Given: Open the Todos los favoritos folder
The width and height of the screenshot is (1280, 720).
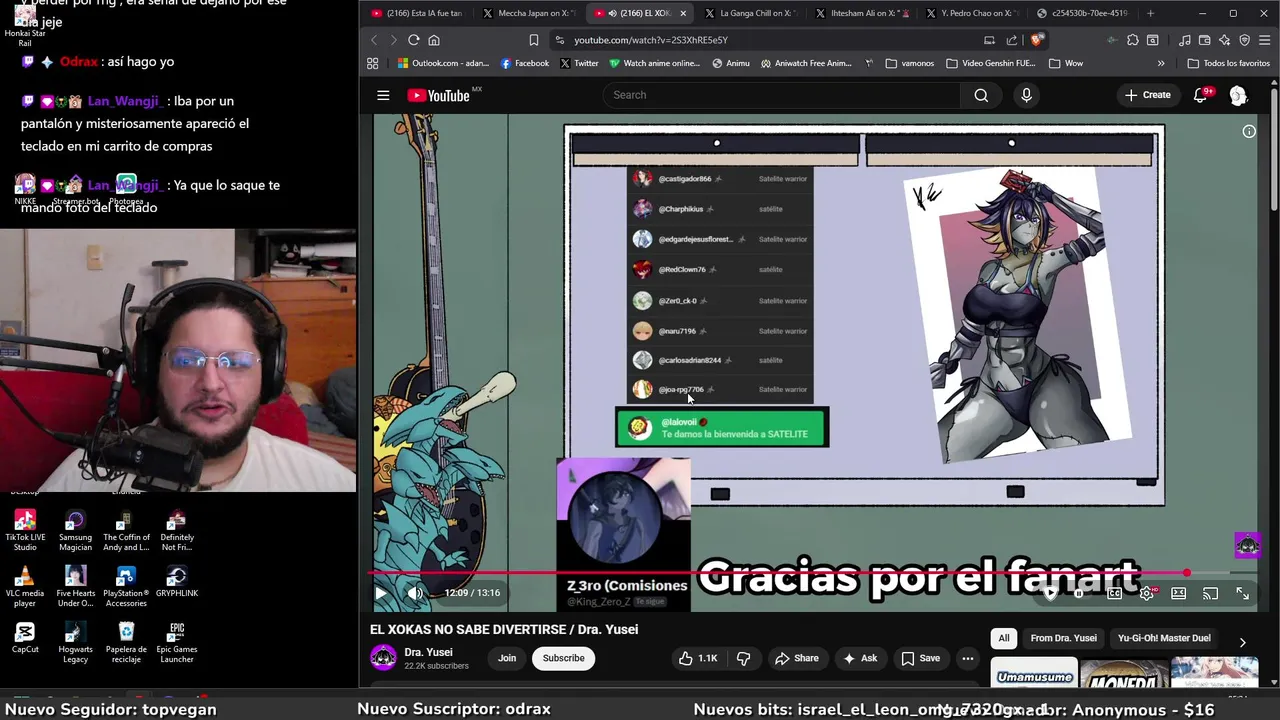Looking at the screenshot, I should click(1228, 63).
